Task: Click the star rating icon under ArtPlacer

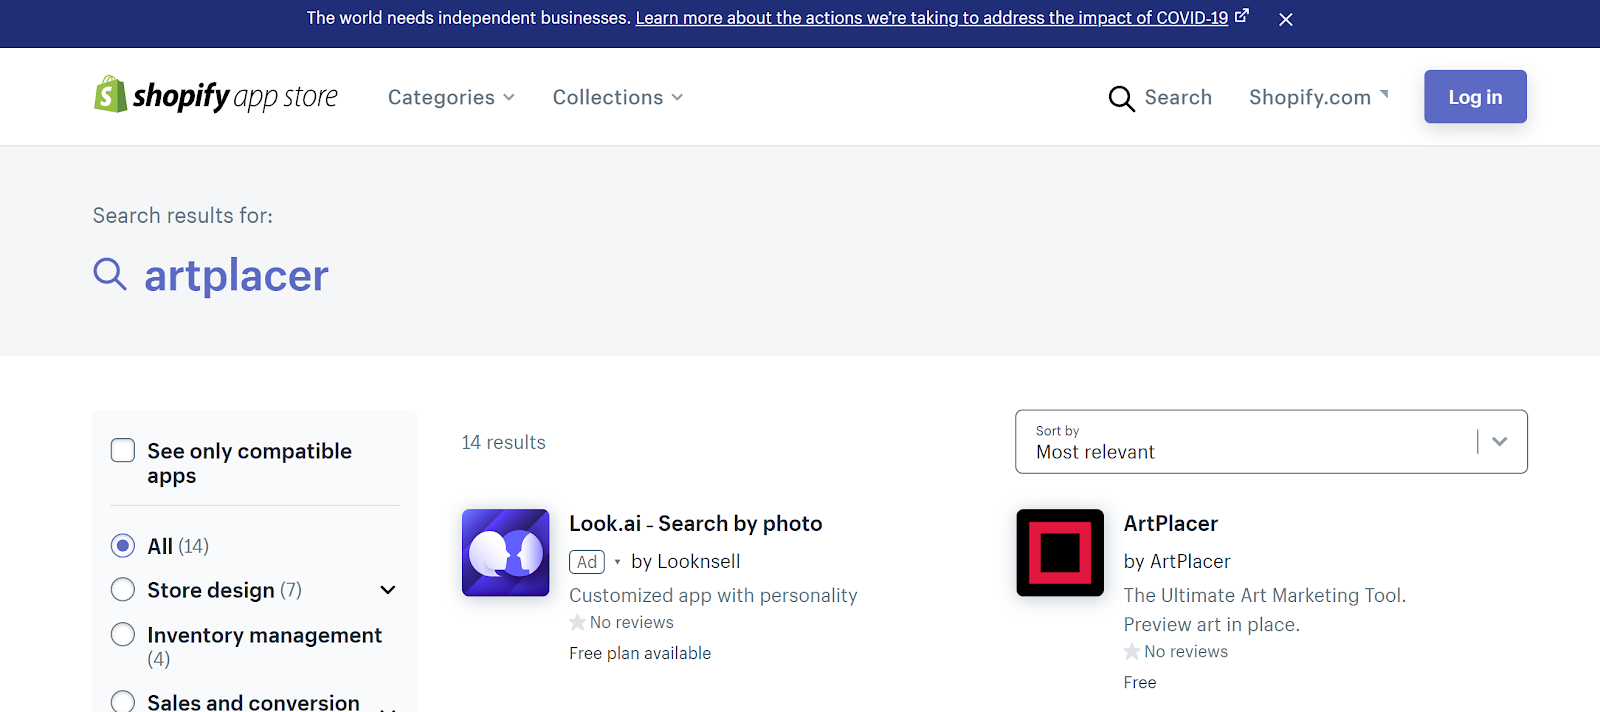Action: click(1132, 652)
